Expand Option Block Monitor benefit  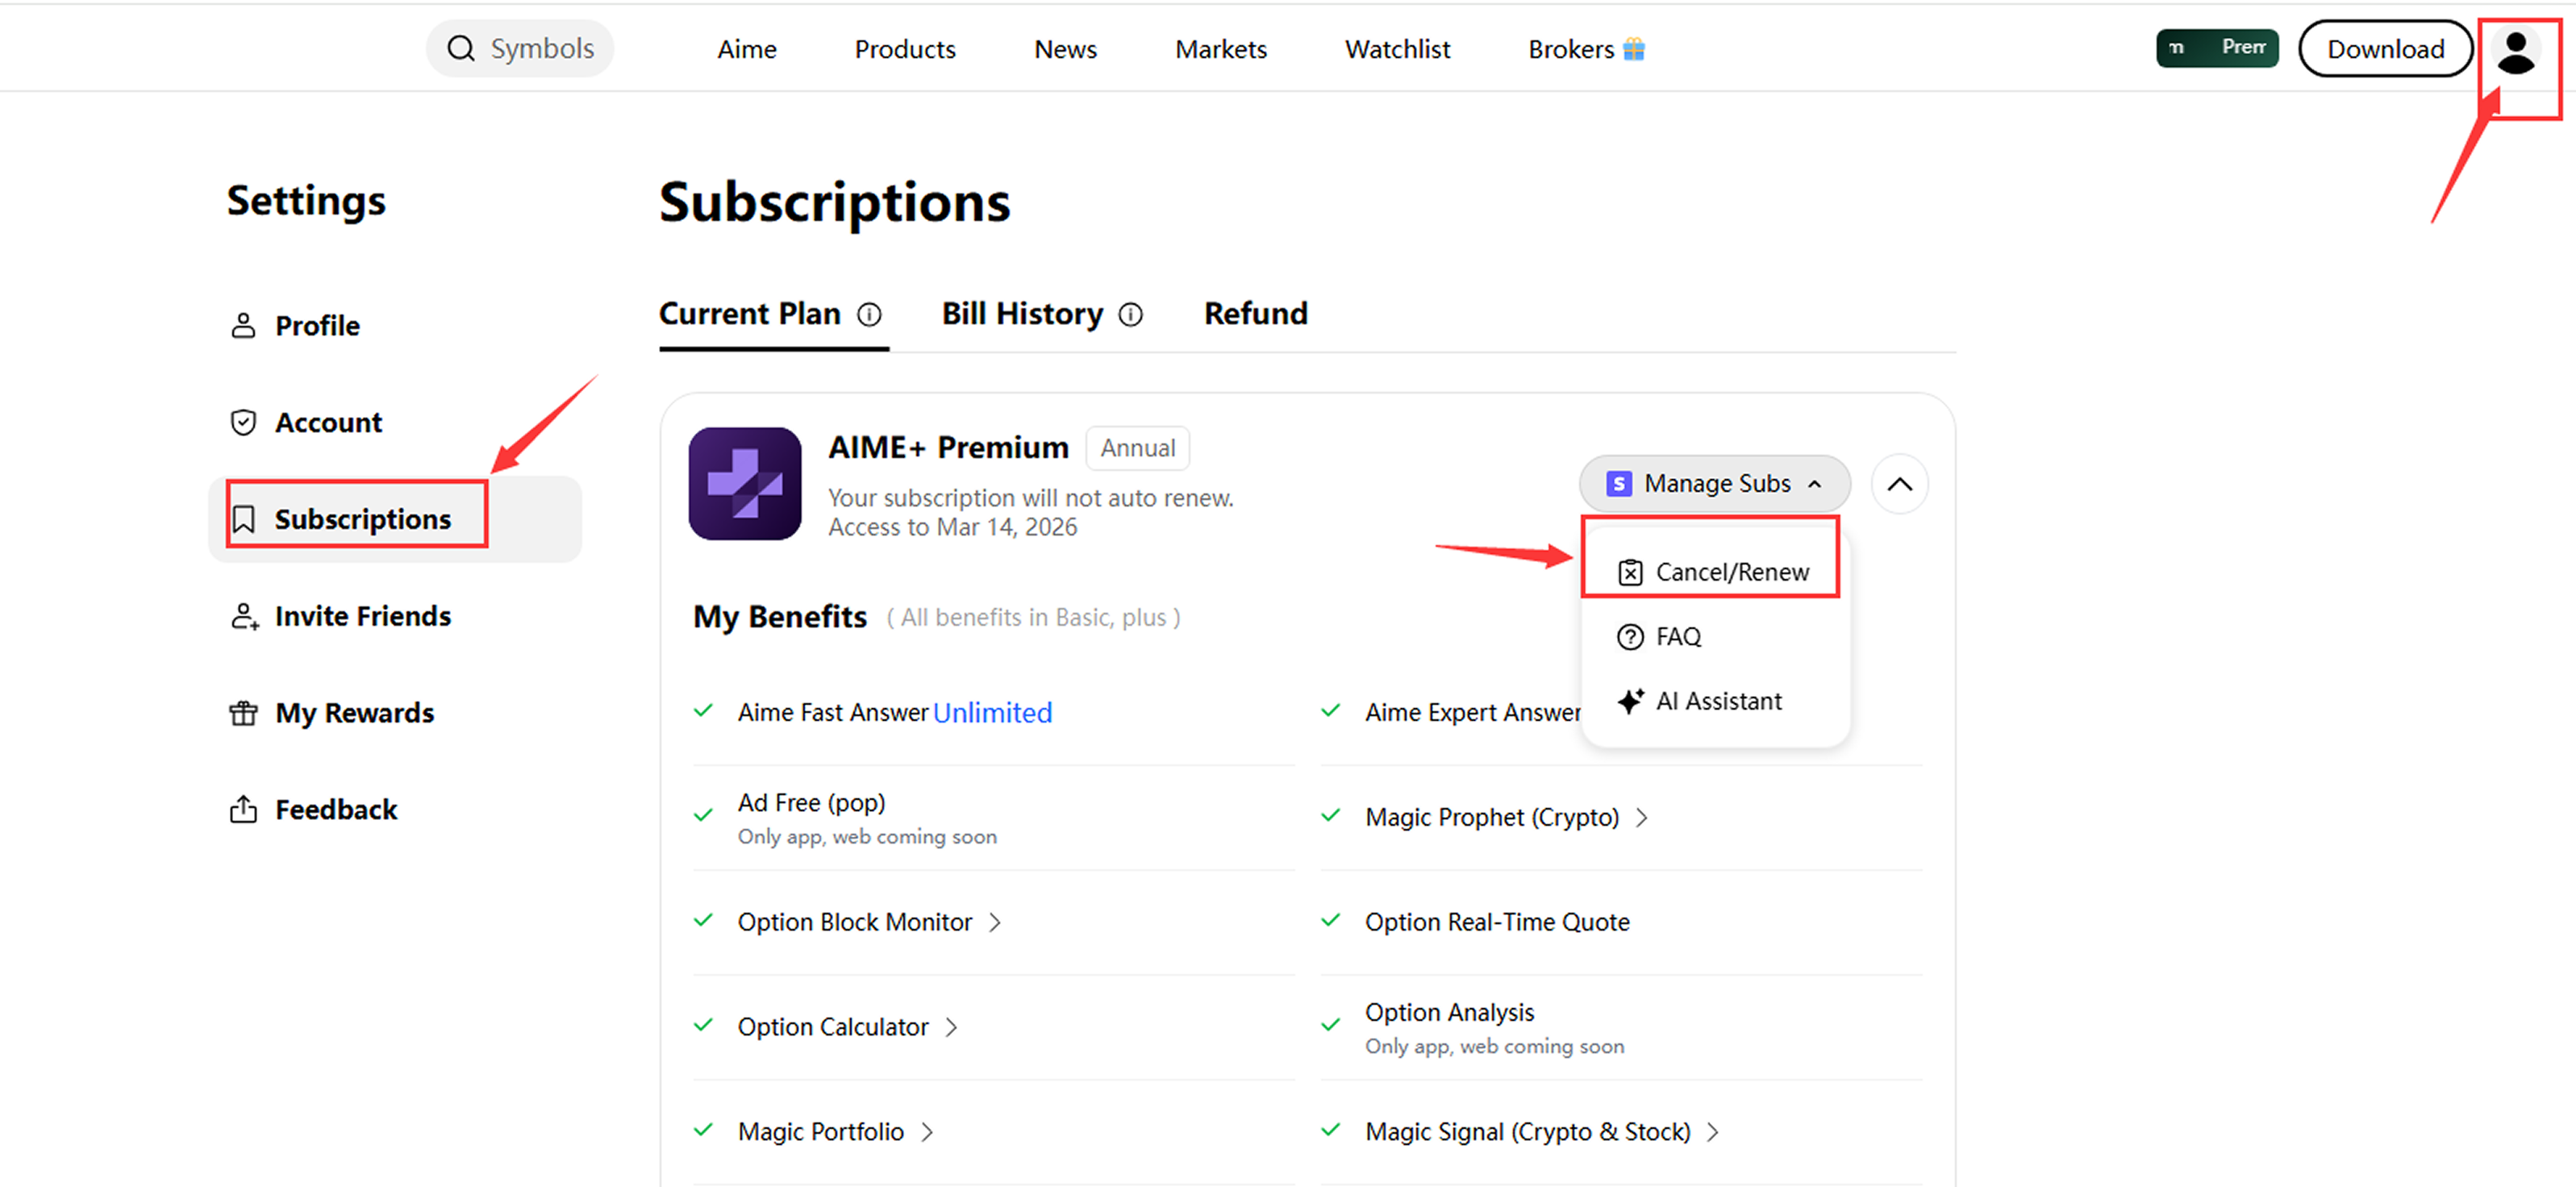point(995,922)
